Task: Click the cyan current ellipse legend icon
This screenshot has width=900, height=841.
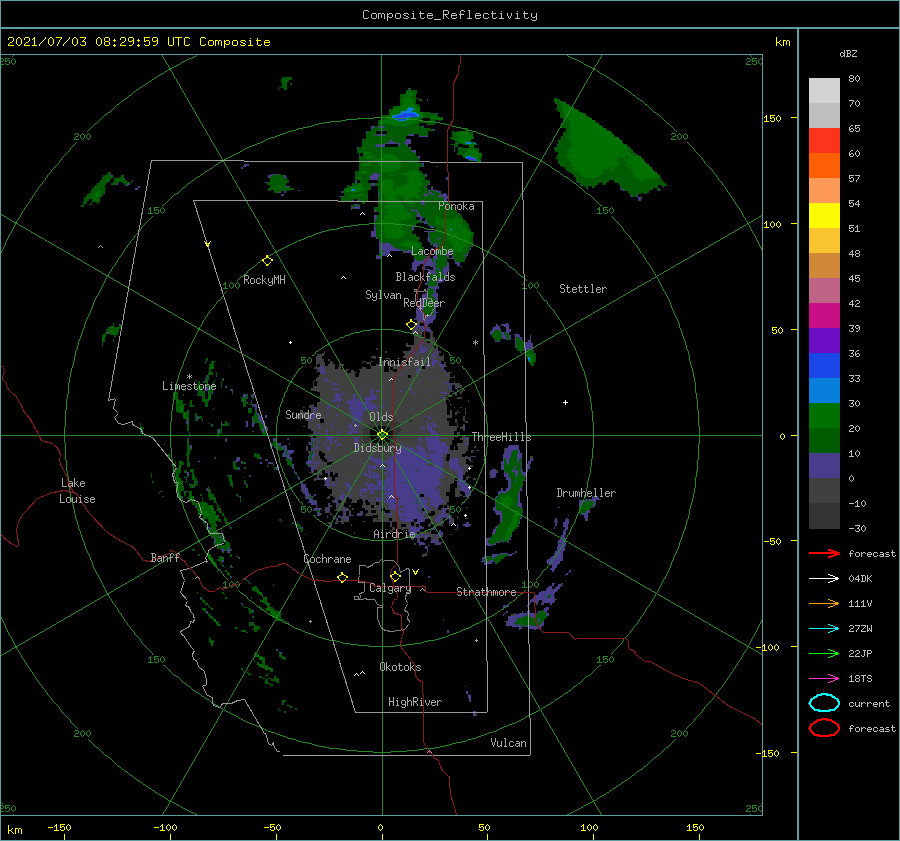Action: 824,703
